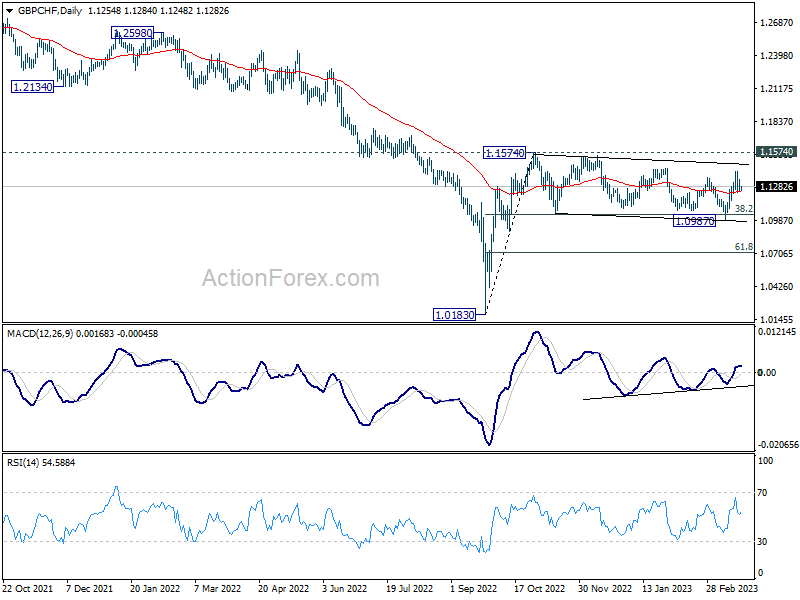Click the 7 Dec 2021 date label
800x600 pixels.
pos(90,589)
